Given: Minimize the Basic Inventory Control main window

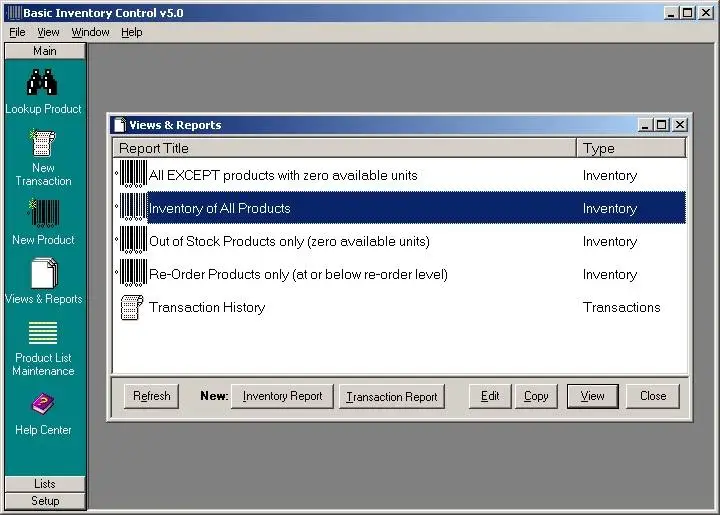Looking at the screenshot, I should [x=671, y=13].
